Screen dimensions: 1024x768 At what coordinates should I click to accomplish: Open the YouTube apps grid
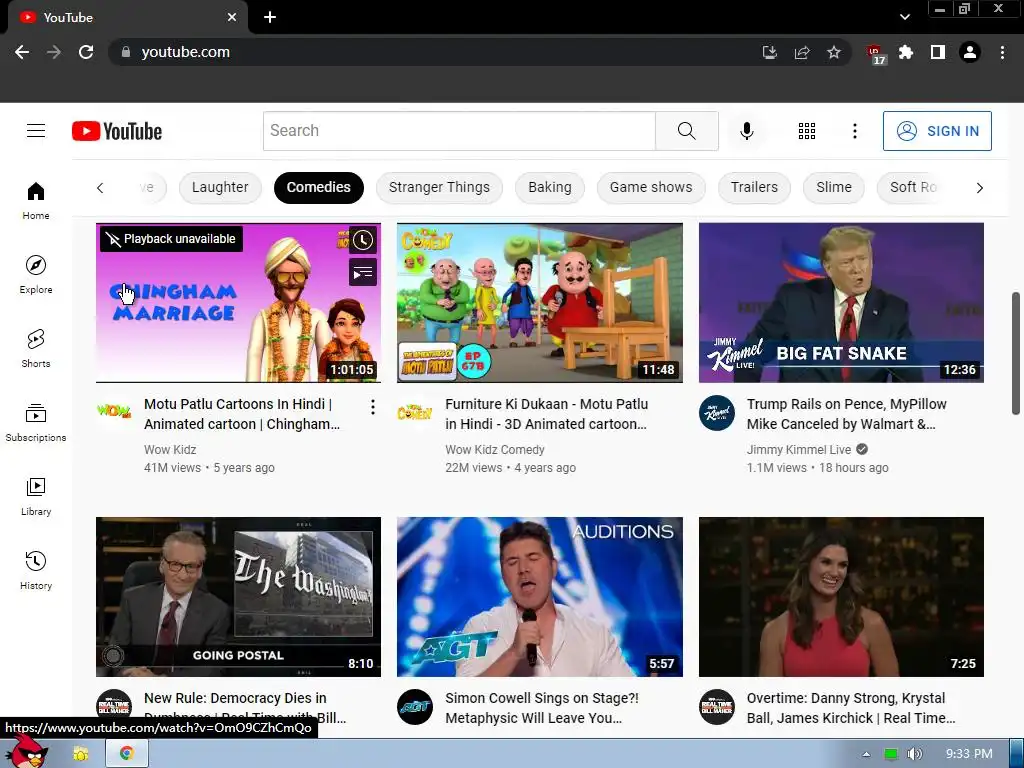[x=807, y=131]
